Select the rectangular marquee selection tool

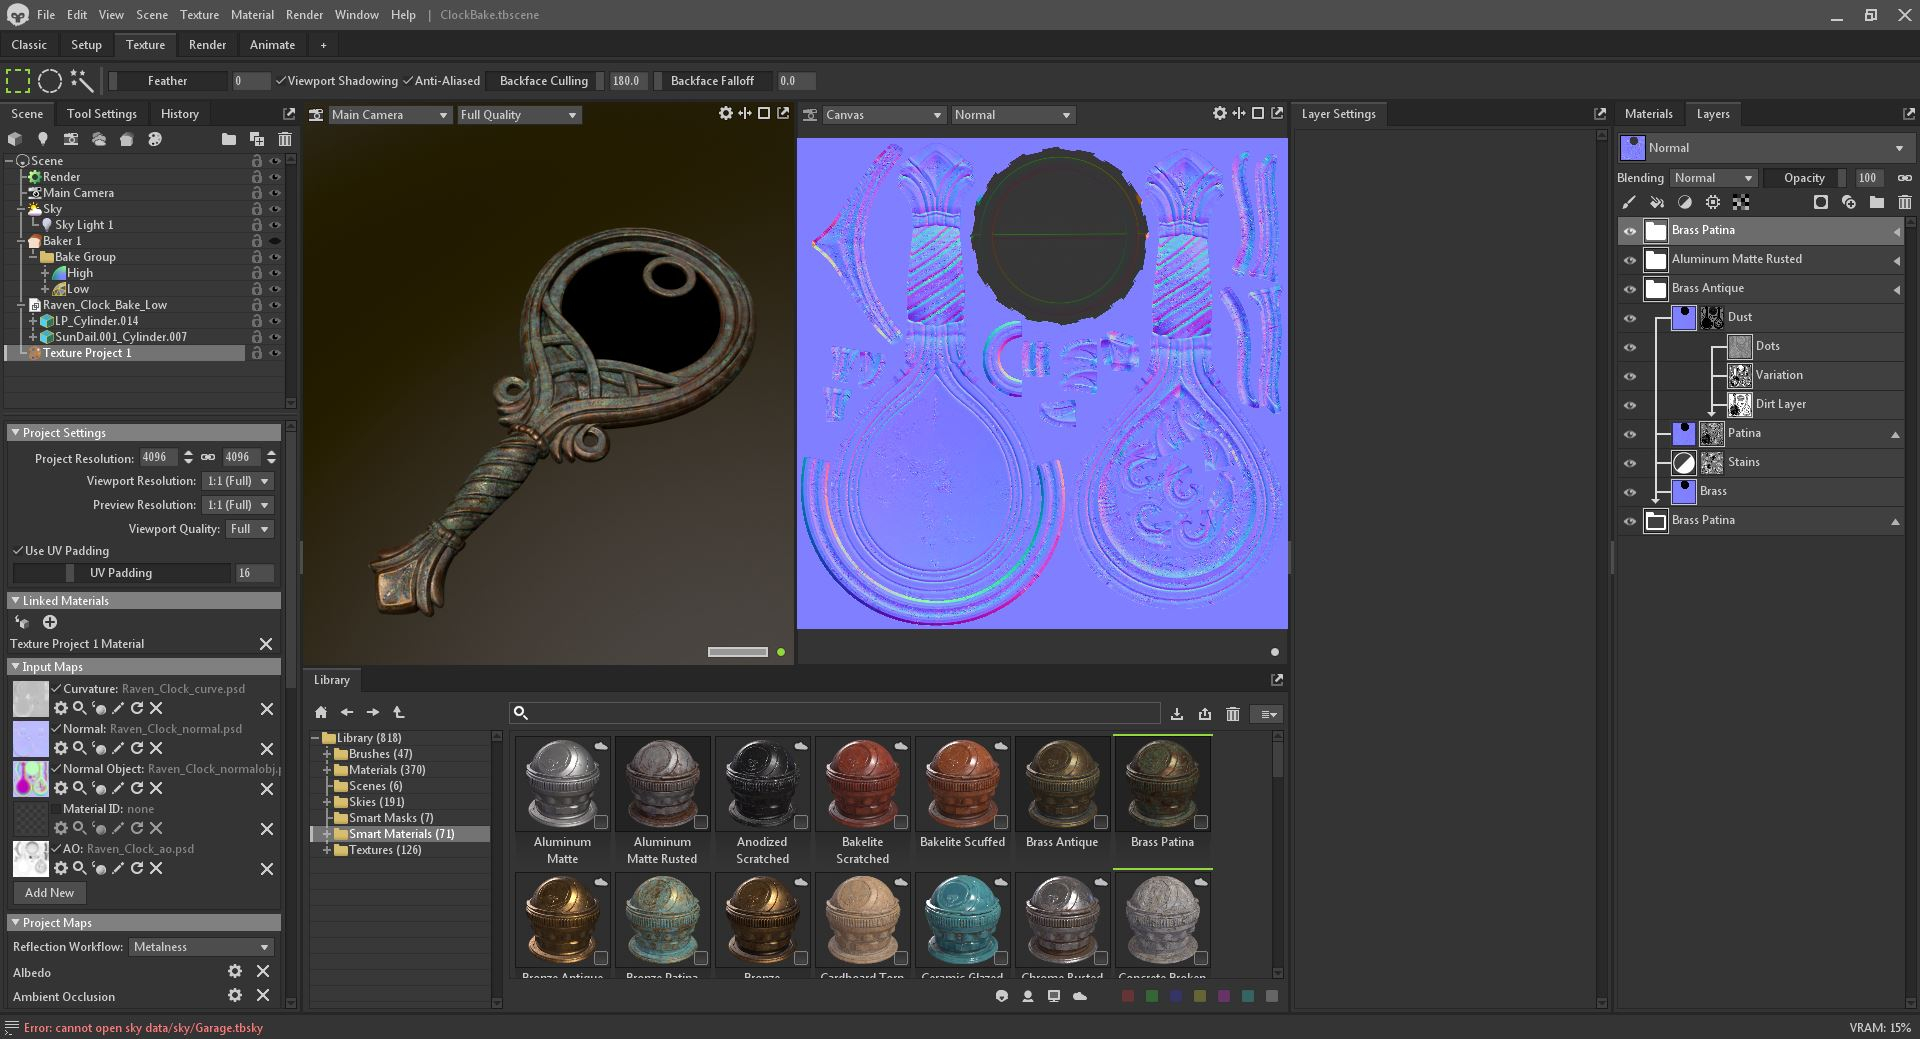point(18,81)
